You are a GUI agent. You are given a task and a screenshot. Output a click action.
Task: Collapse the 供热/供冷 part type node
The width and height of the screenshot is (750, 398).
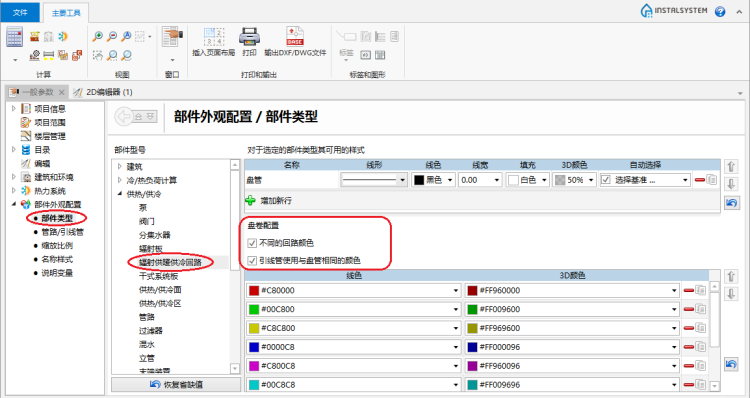click(x=120, y=194)
